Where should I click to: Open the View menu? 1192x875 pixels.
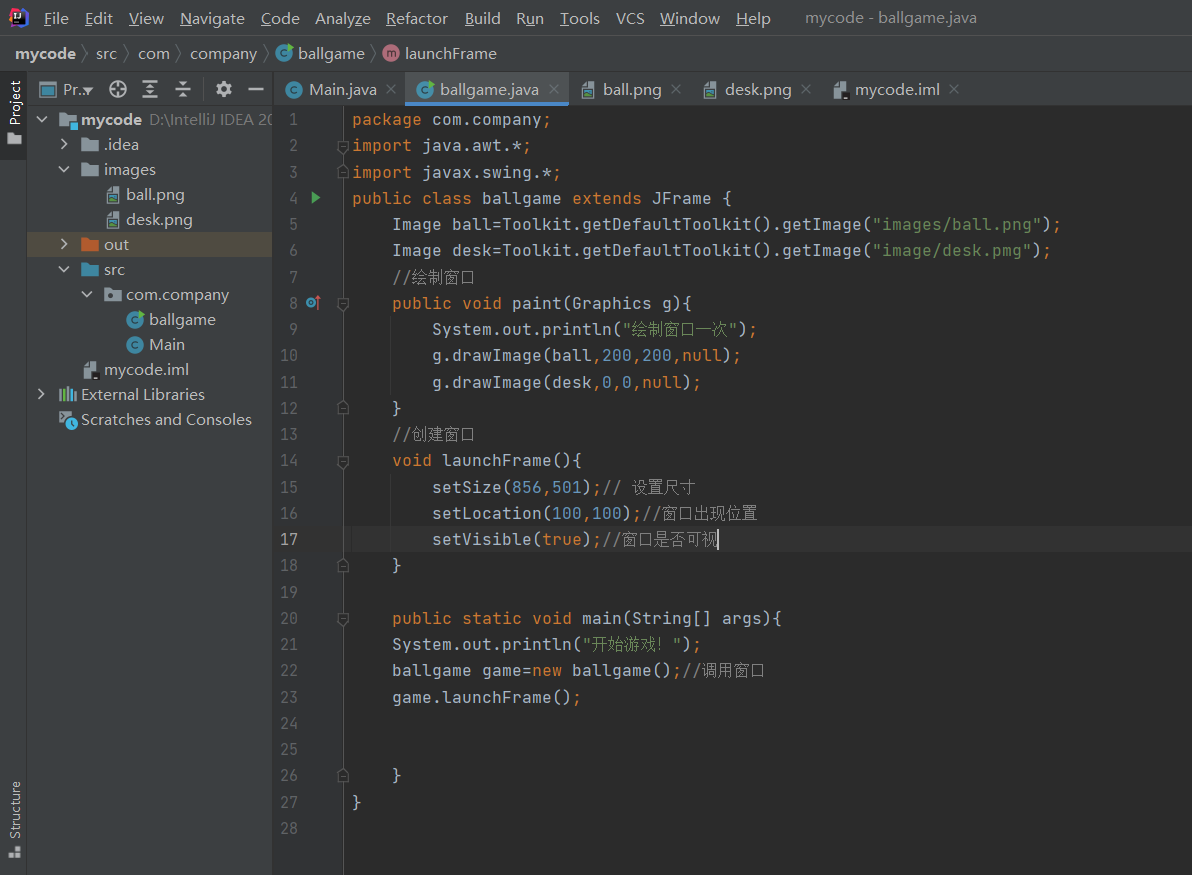tap(146, 18)
